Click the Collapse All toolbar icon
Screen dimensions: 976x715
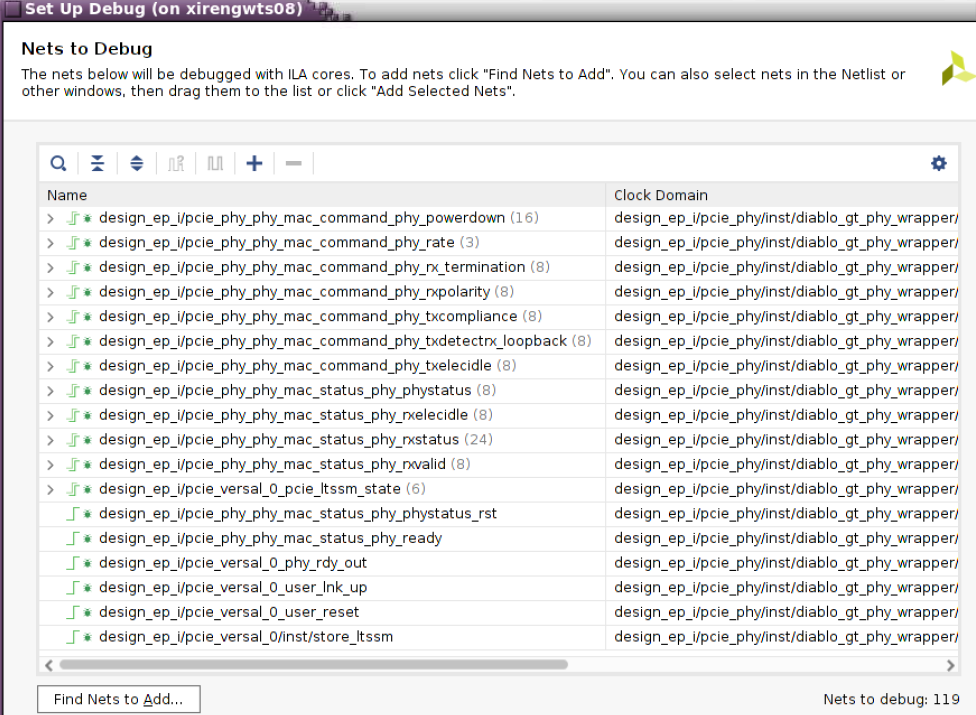click(x=98, y=164)
